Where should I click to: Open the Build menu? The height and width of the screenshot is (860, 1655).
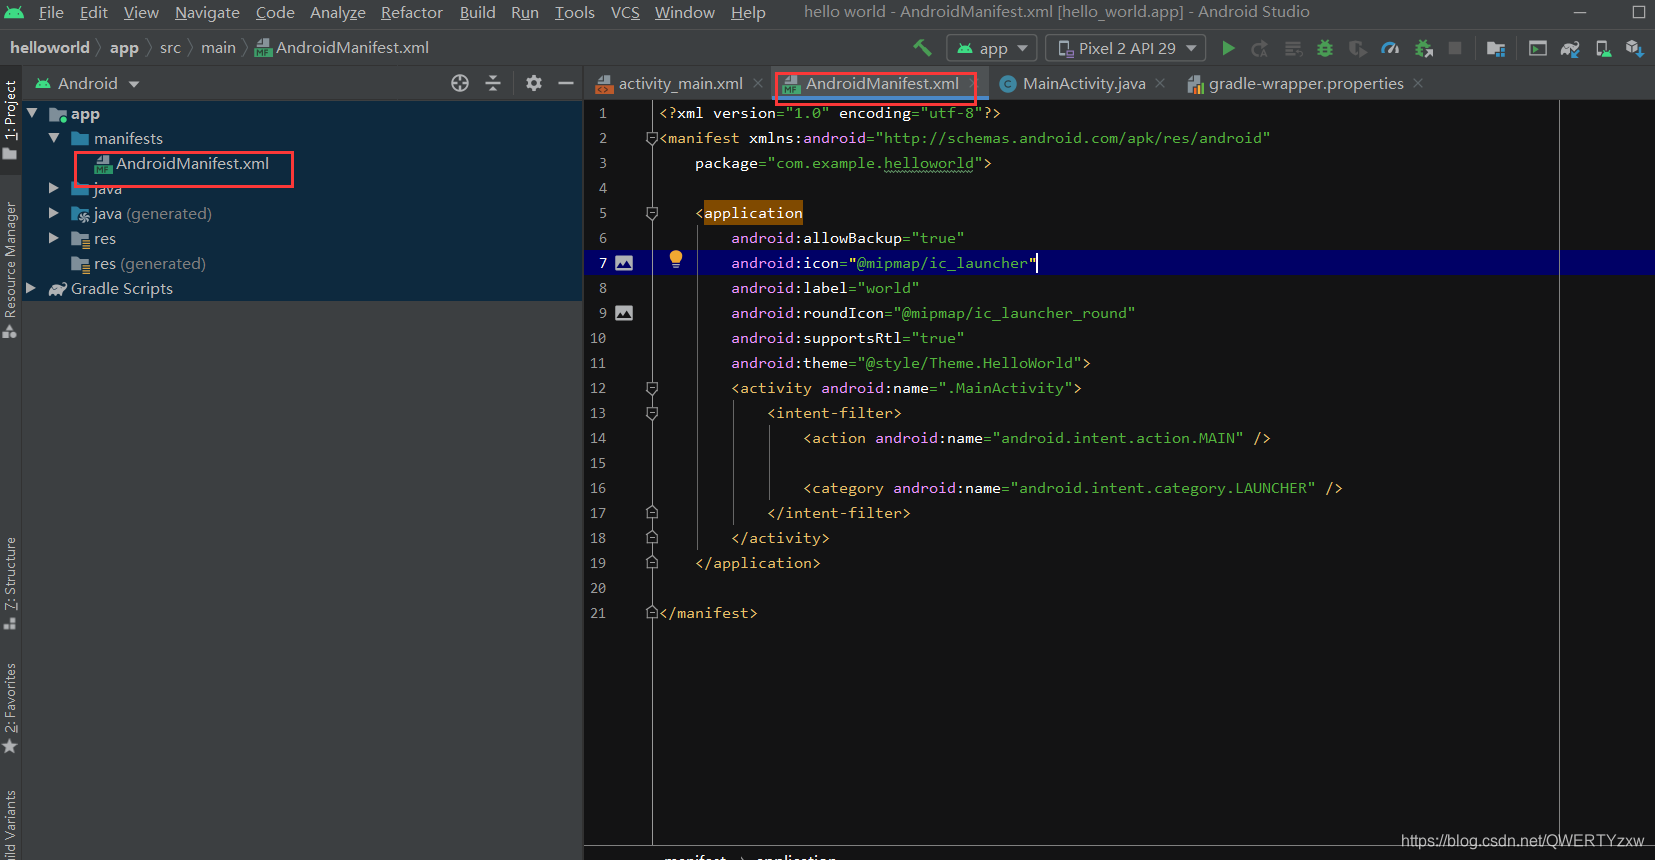pyautogui.click(x=478, y=12)
